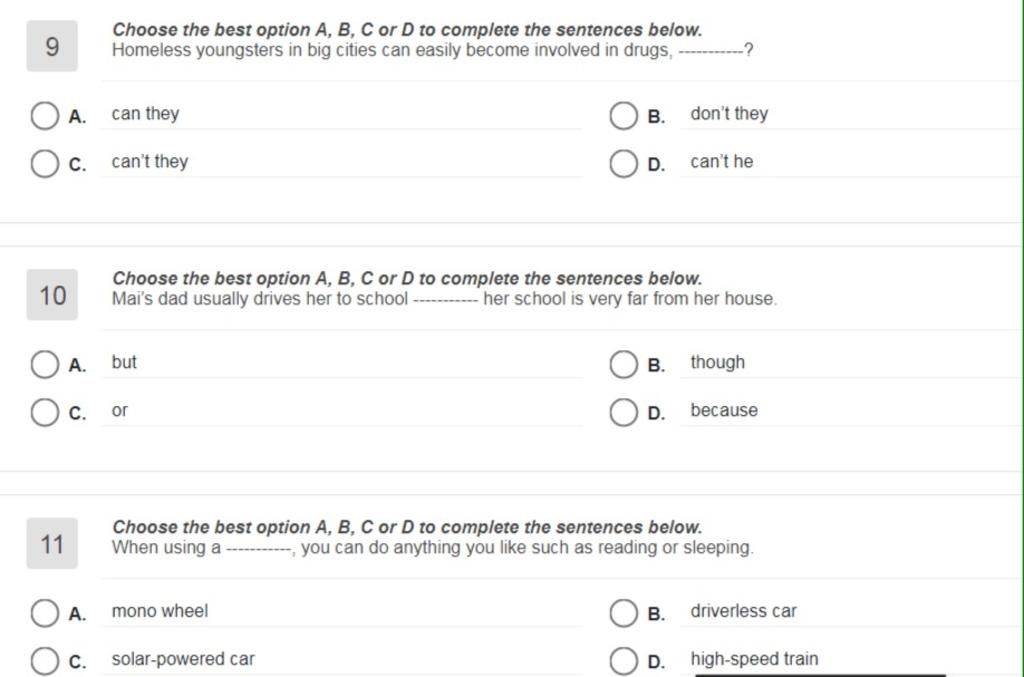Click the question number 10 badge

52,295
